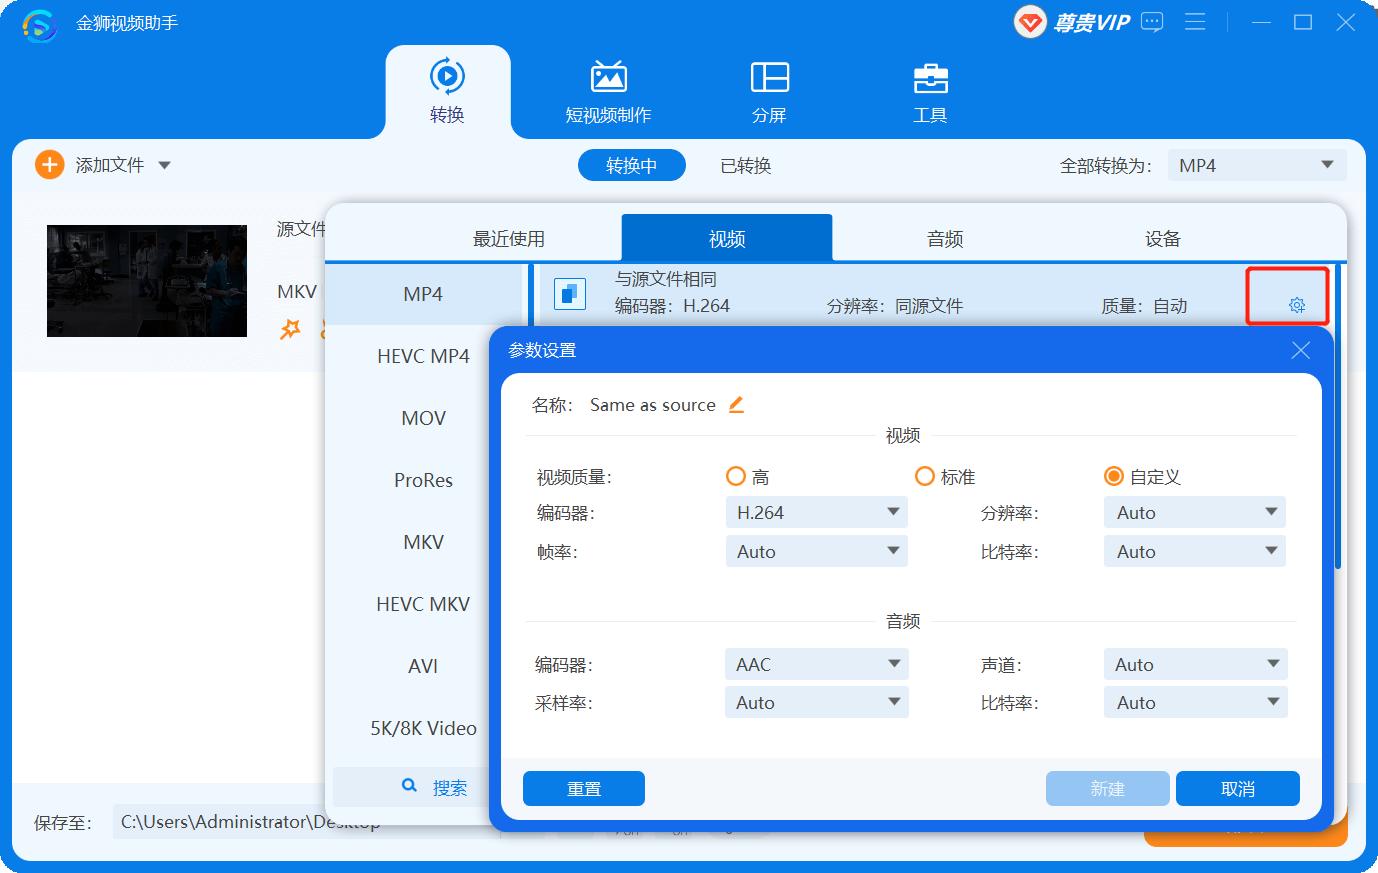This screenshot has width=1378, height=873.
Task: Switch to the 音频 format tab
Action: [x=944, y=239]
